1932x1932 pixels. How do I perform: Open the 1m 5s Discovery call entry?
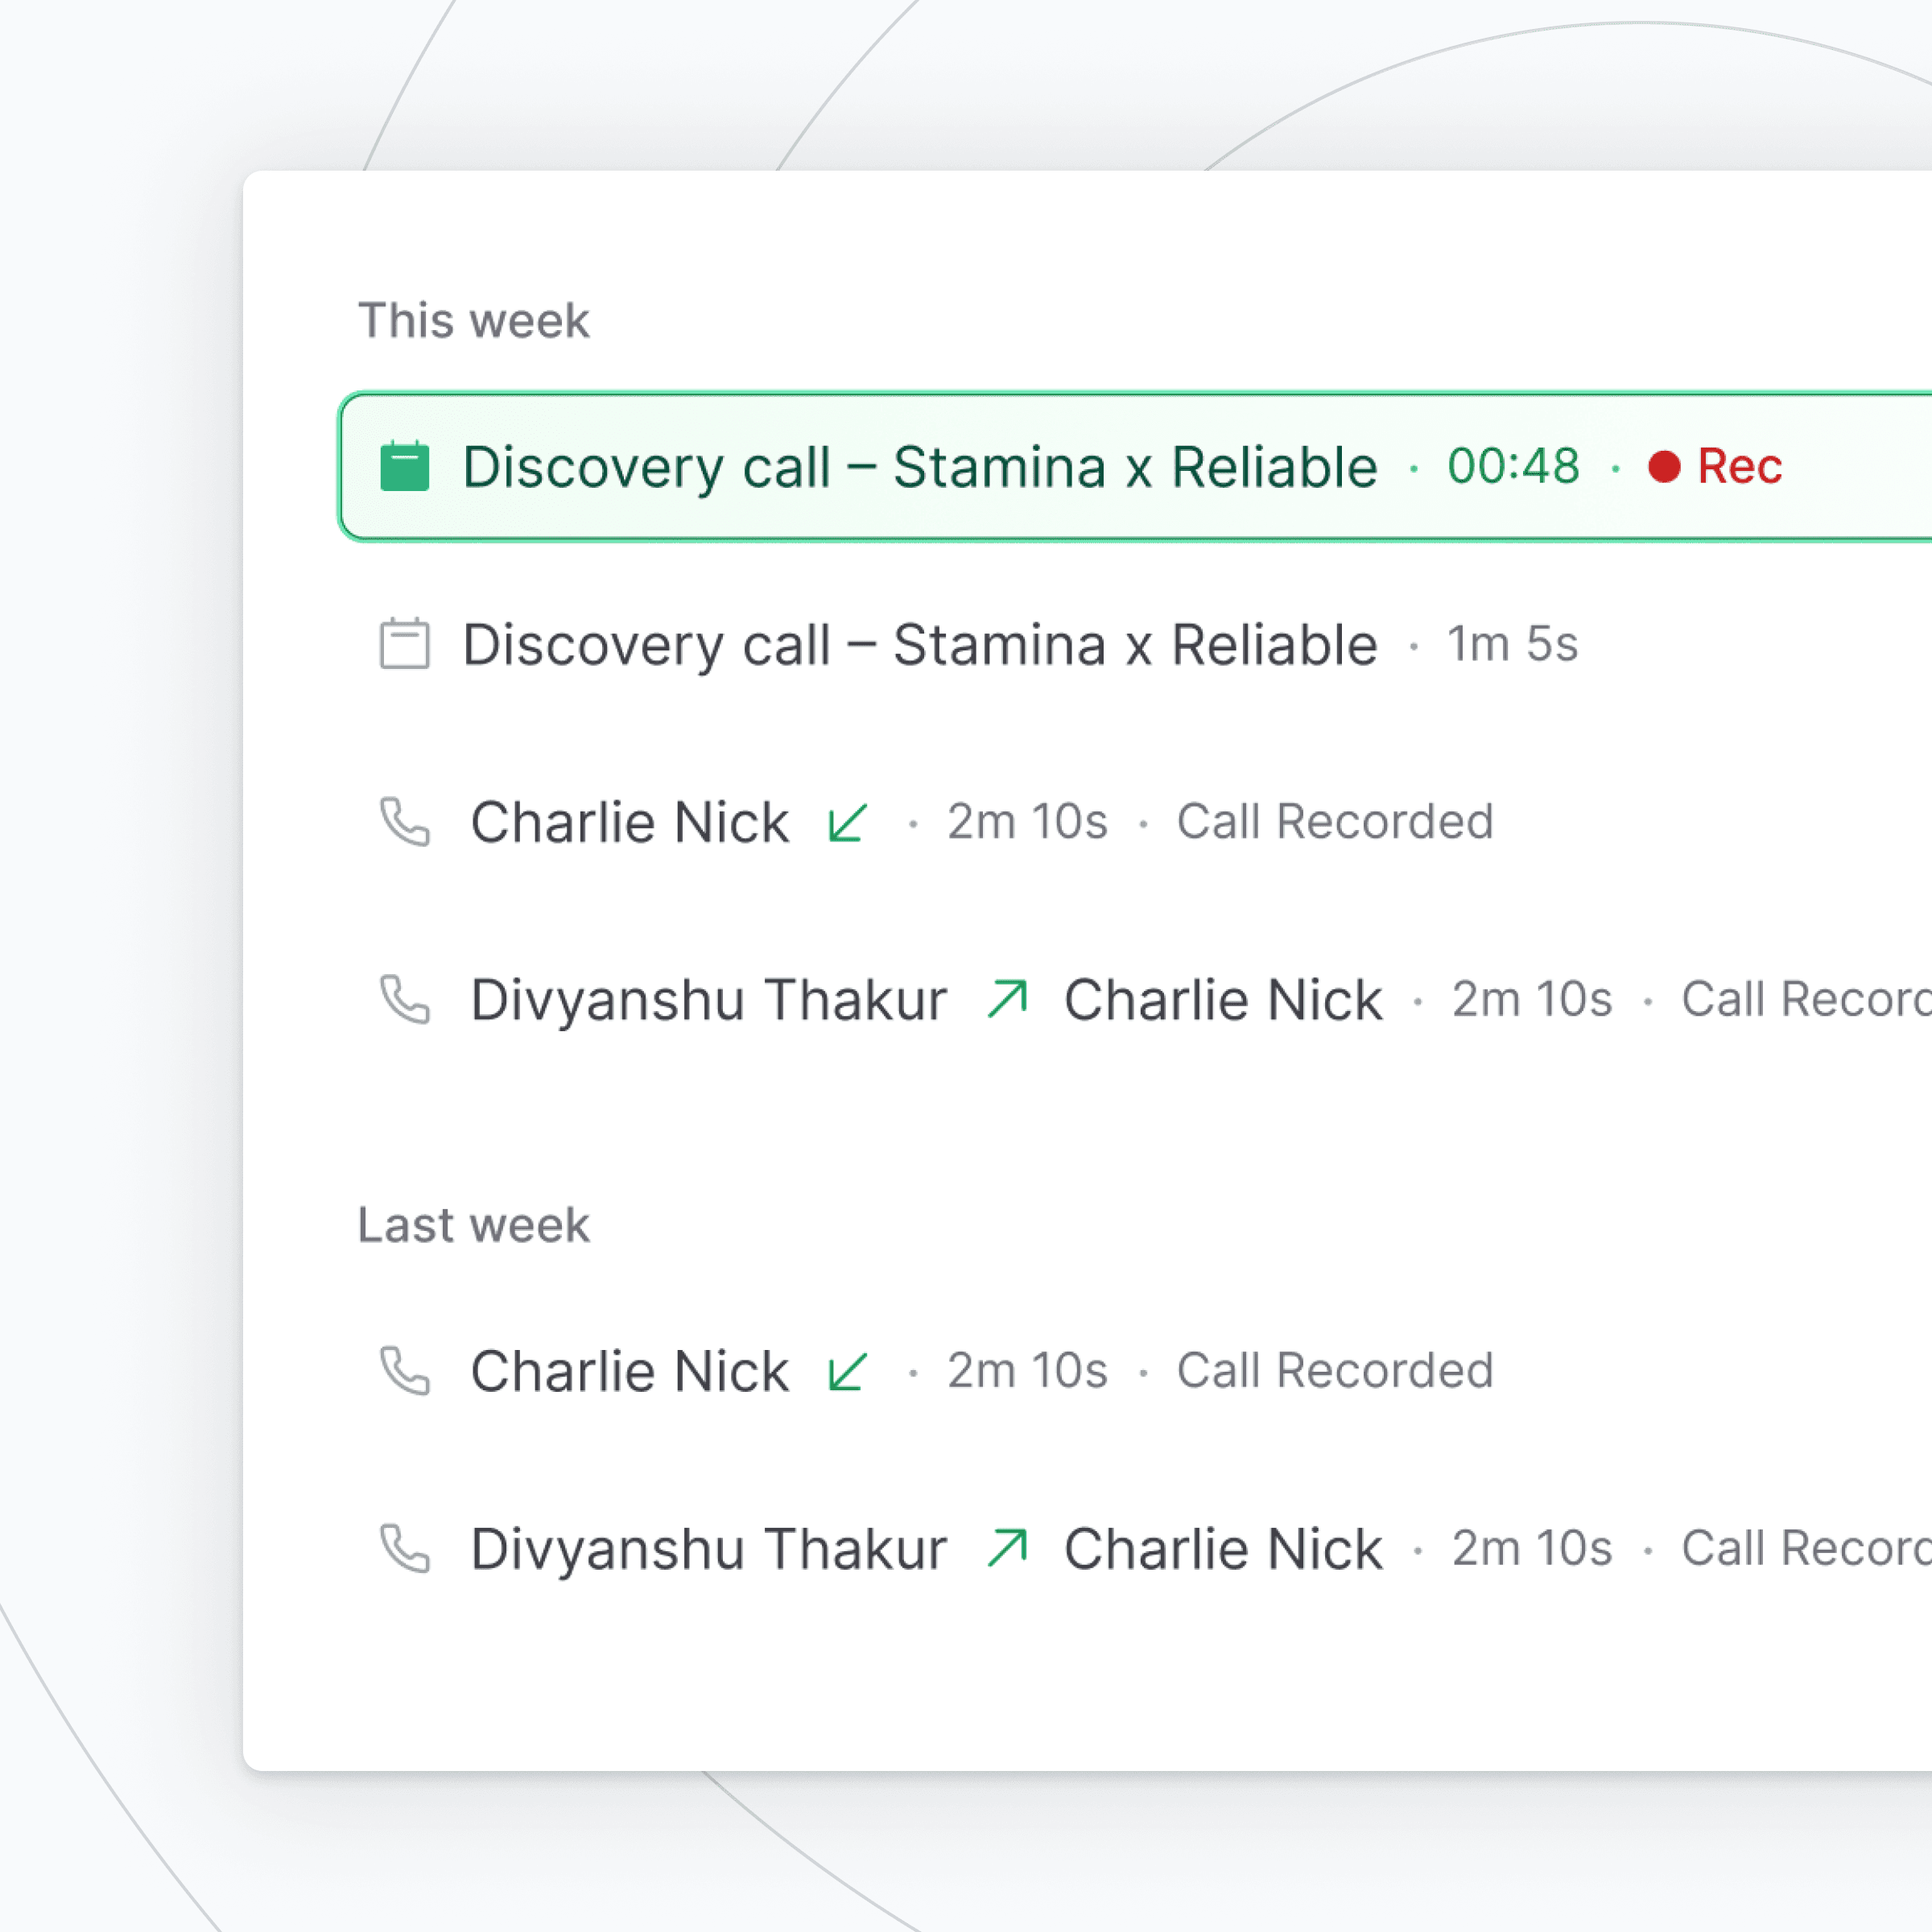click(920, 644)
